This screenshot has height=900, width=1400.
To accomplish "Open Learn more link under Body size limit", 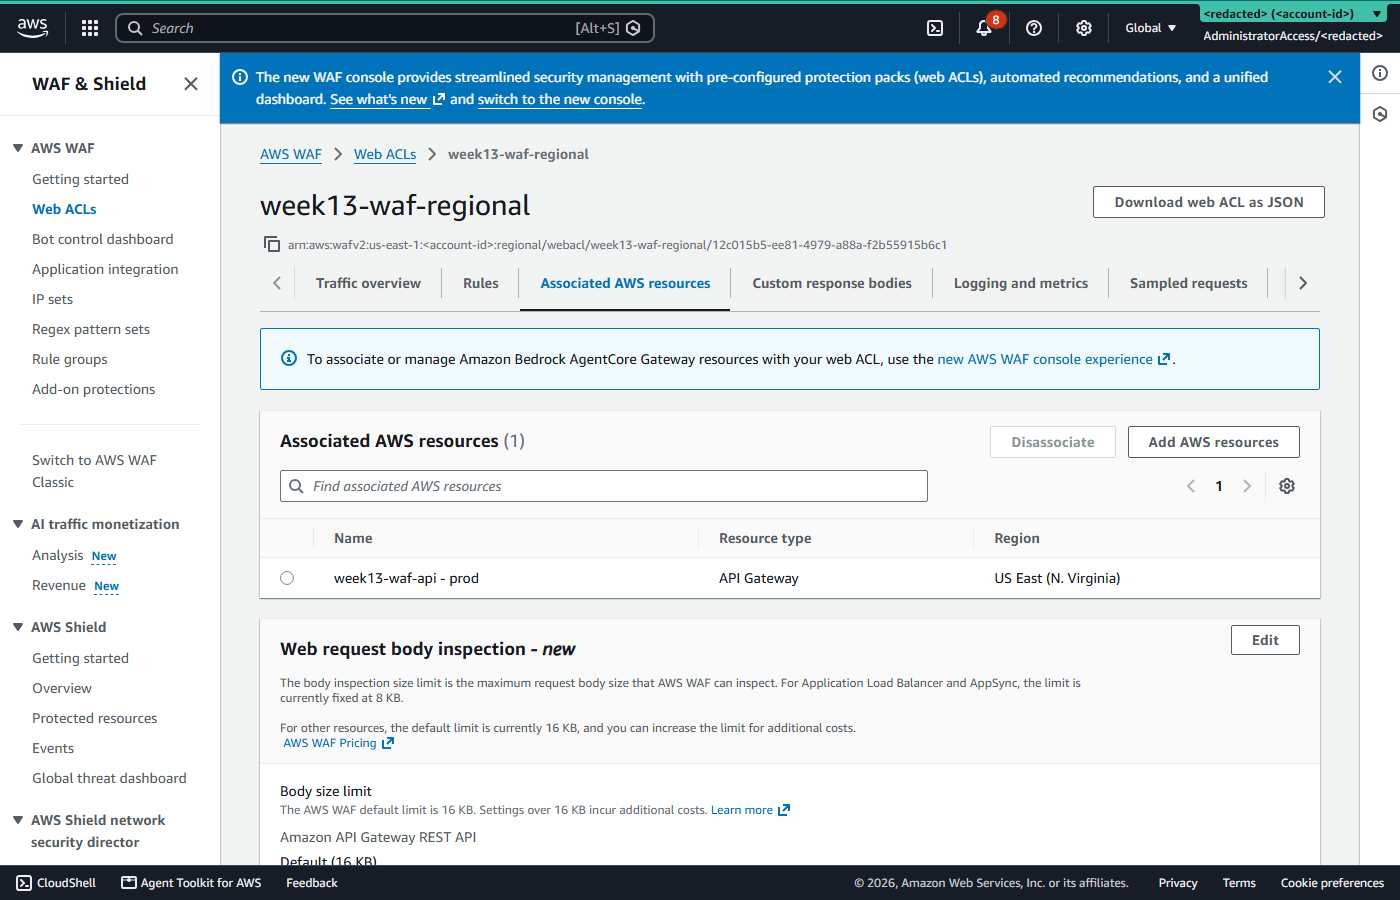I will 750,810.
